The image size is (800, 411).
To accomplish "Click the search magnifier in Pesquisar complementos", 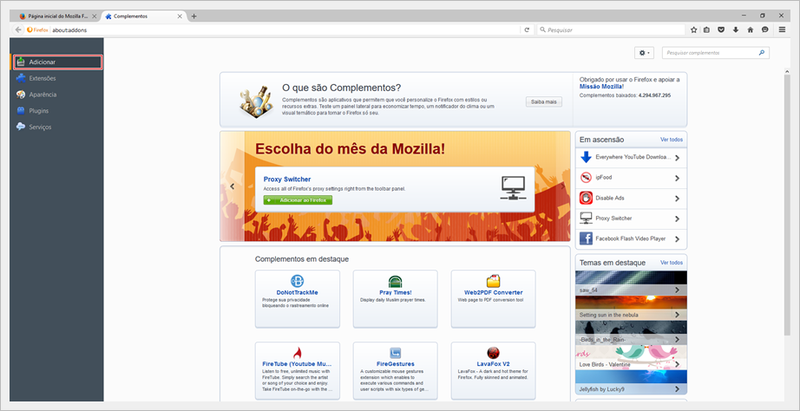I will click(x=762, y=53).
